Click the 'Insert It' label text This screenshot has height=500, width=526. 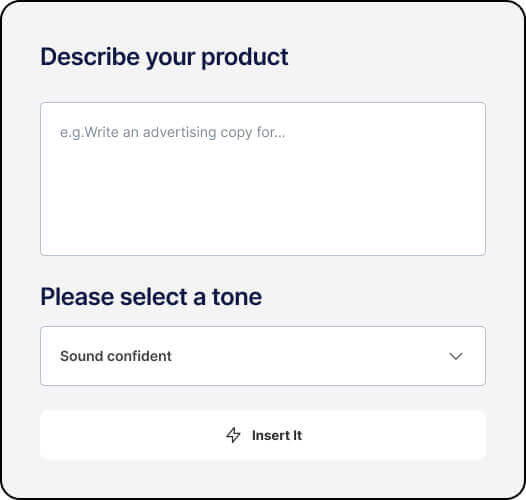pos(277,435)
